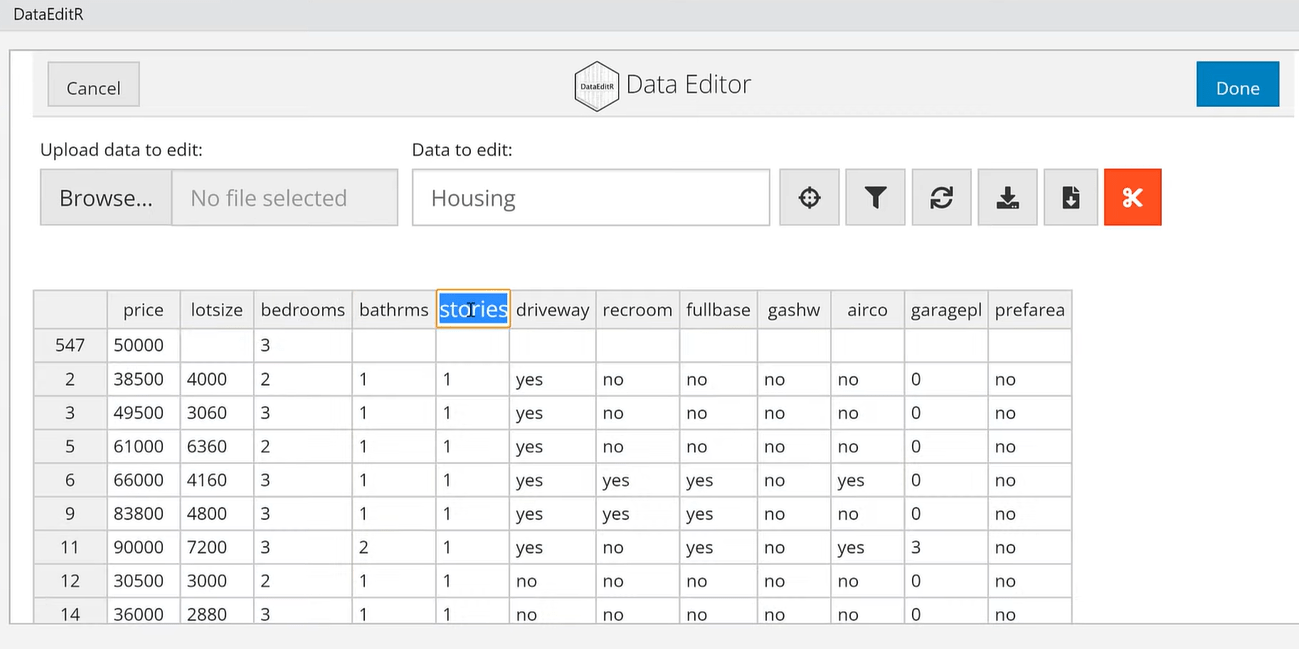Select the recroom column header

click(638, 310)
